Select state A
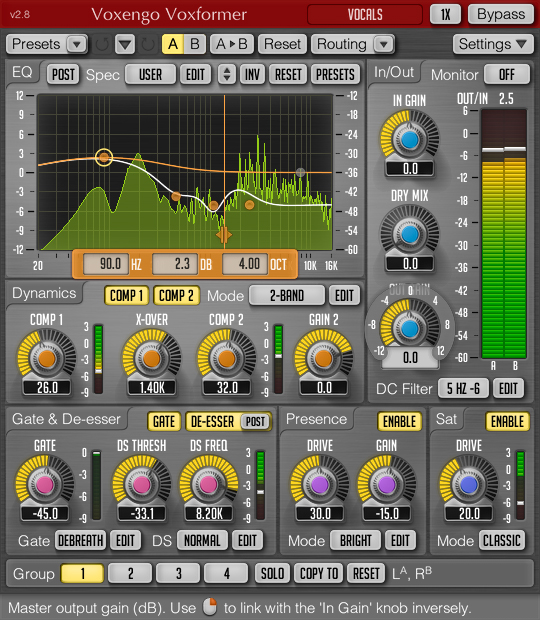Screen dimensions: 540x620 173,44
